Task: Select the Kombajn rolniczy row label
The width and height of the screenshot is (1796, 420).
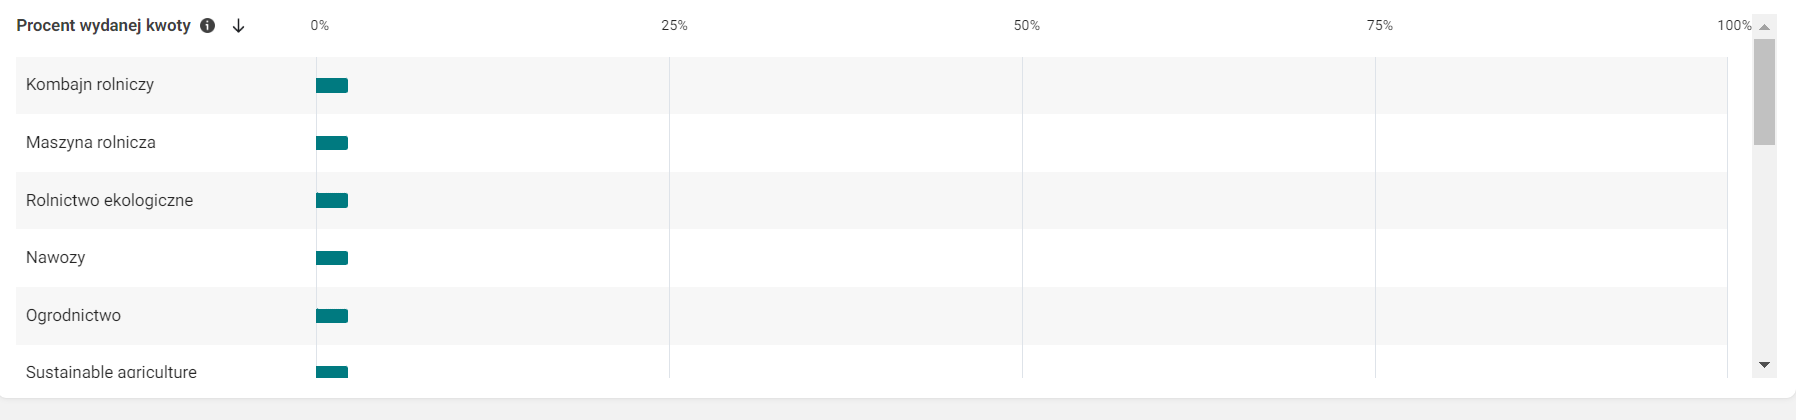Action: click(90, 85)
